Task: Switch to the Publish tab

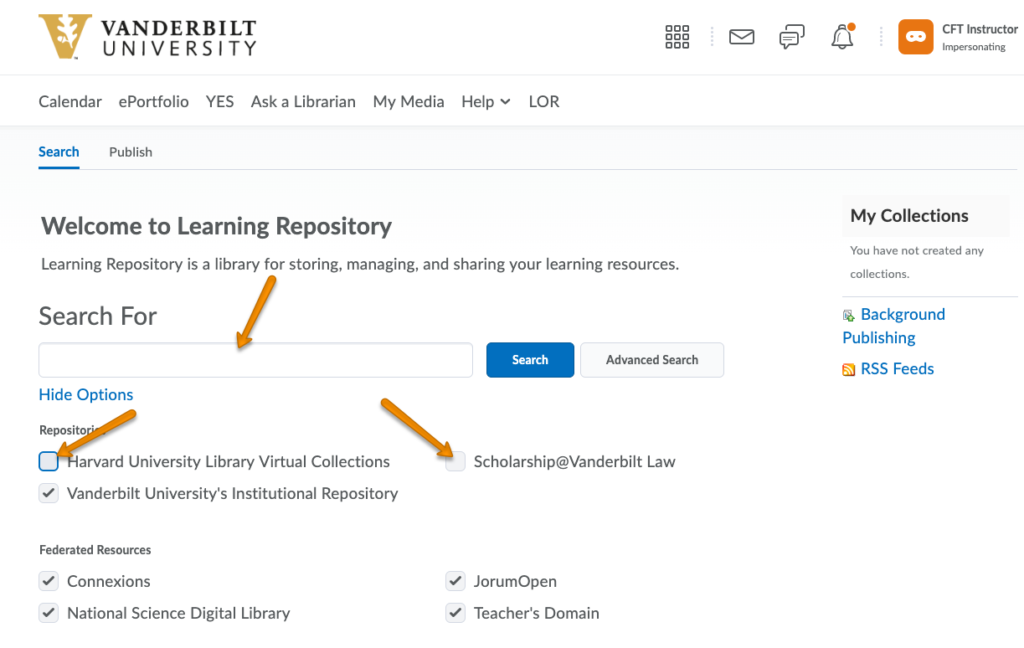Action: point(130,152)
